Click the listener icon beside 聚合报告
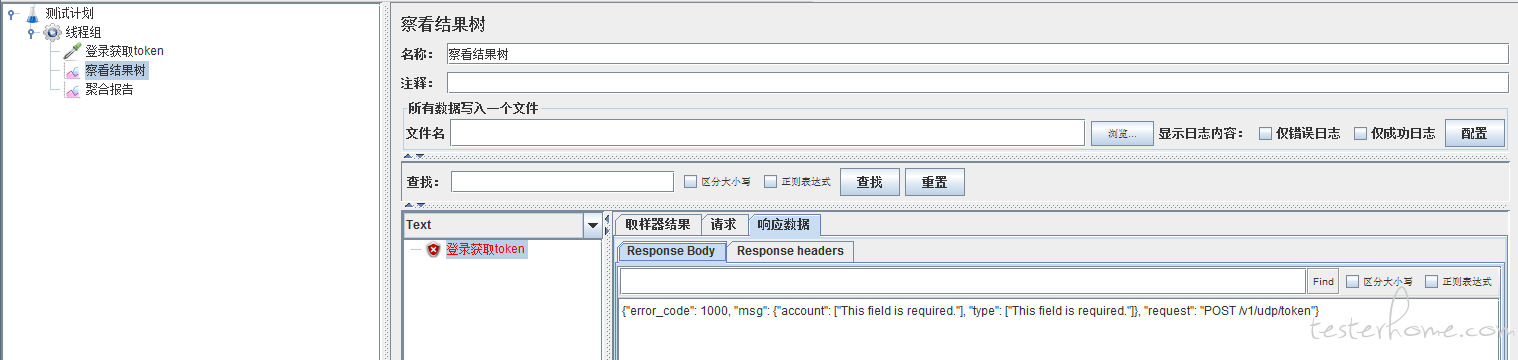 (x=72, y=90)
